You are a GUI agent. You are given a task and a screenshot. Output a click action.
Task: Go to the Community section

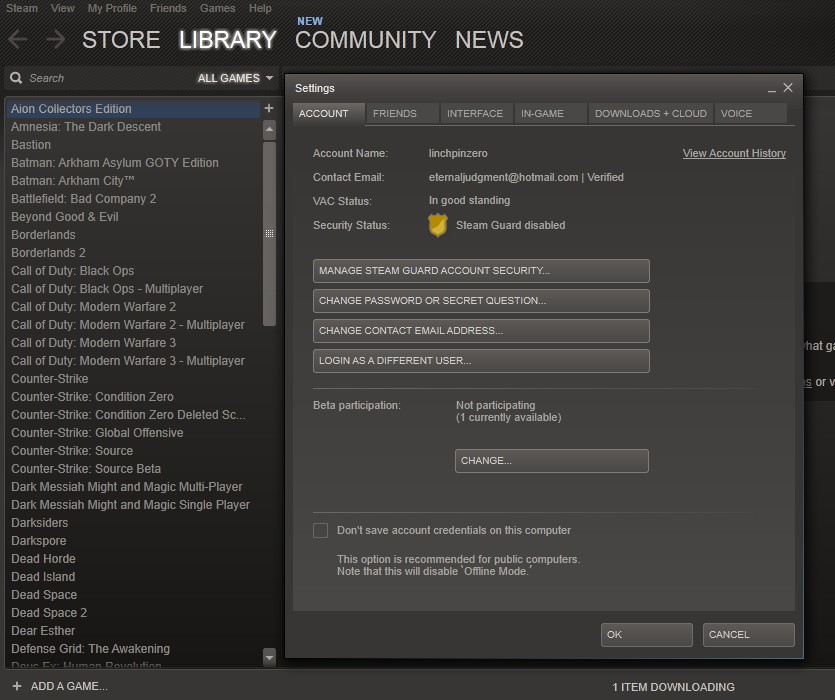click(365, 40)
